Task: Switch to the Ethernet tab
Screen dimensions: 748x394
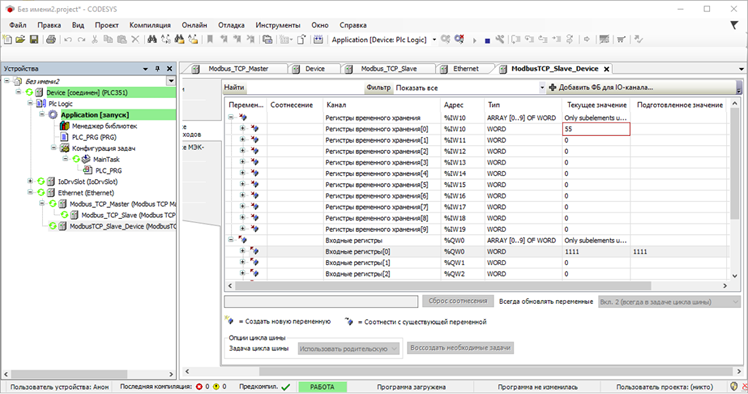Action: coord(466,69)
